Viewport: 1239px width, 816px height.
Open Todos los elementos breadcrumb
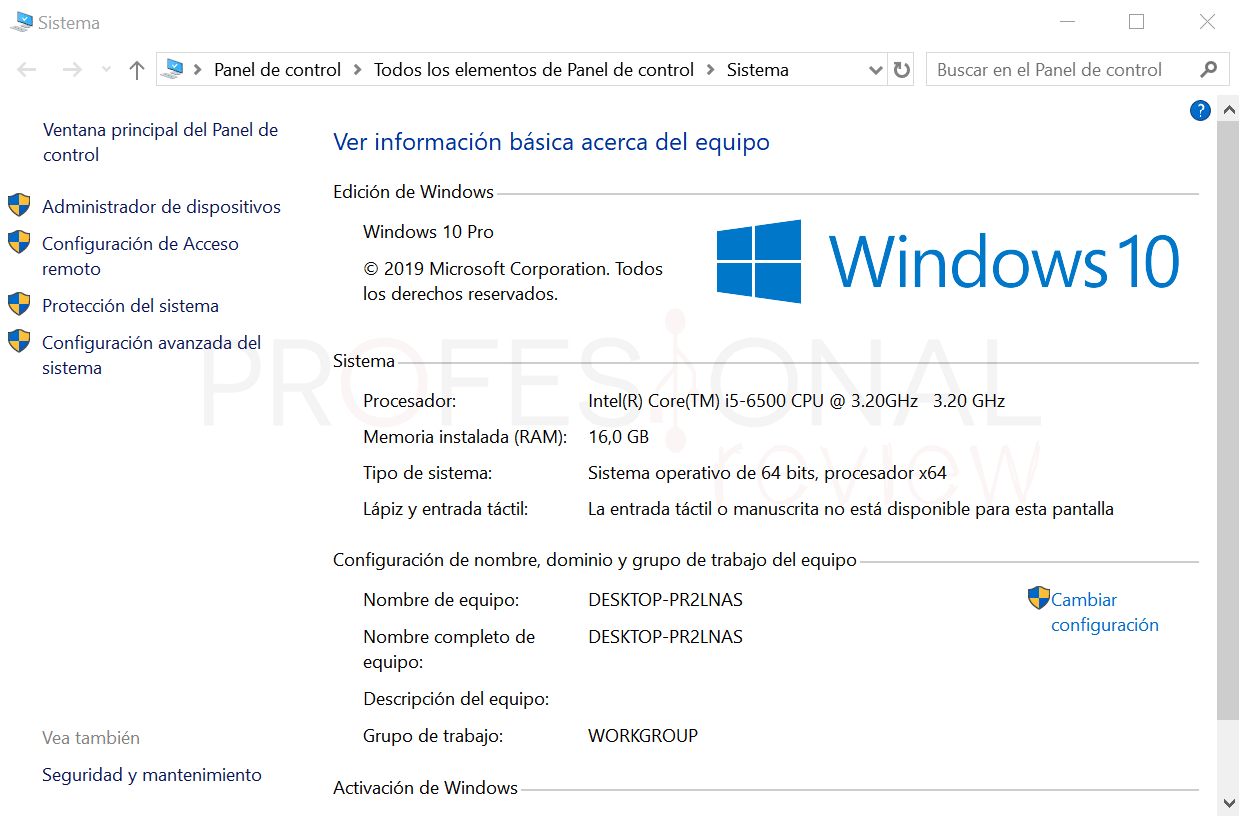click(x=534, y=70)
